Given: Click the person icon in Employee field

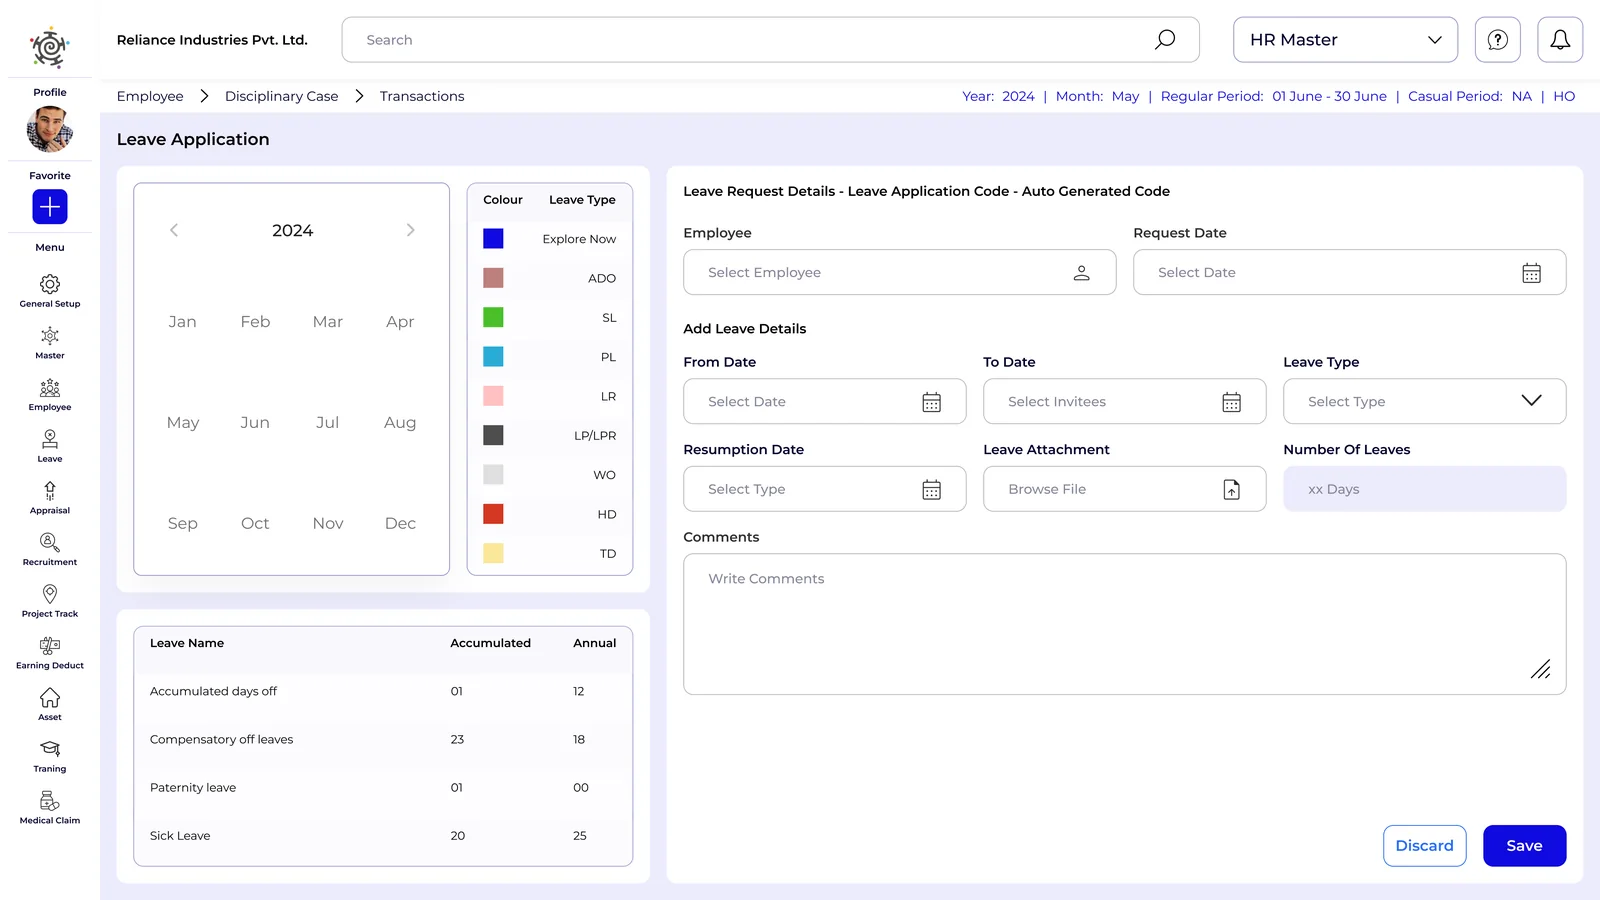Looking at the screenshot, I should (1081, 273).
